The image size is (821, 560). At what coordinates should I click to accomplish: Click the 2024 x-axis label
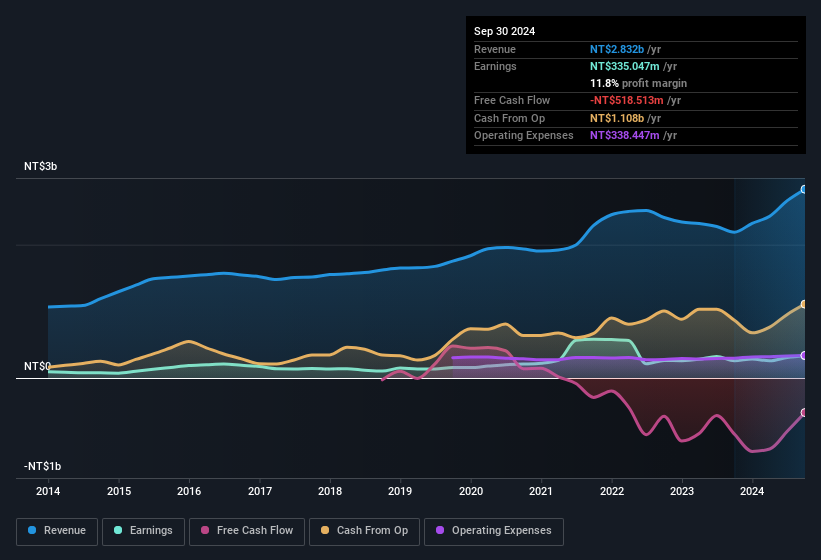point(752,491)
